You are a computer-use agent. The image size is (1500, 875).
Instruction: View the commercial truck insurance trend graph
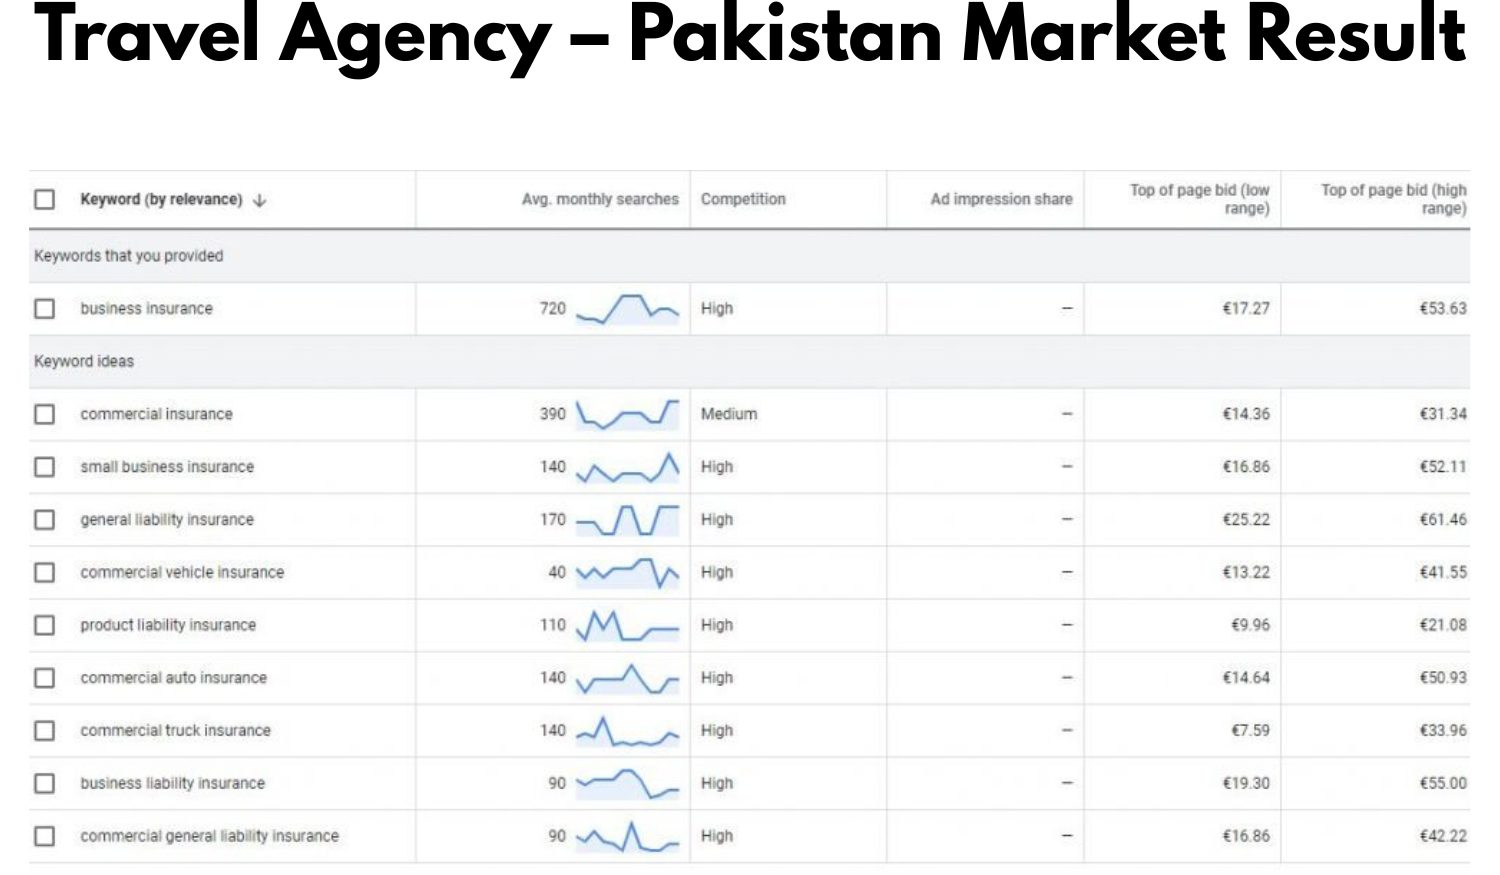(625, 730)
